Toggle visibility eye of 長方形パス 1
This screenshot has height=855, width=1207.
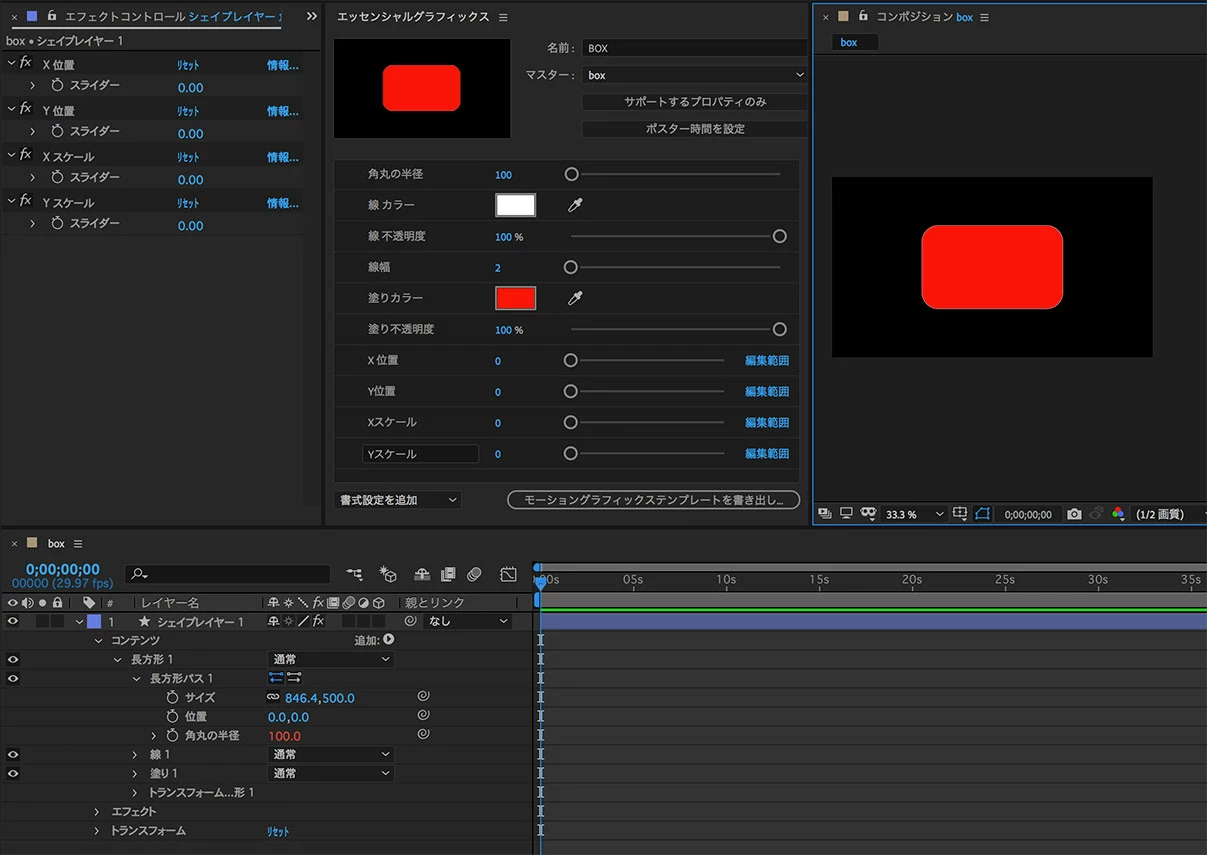coord(13,678)
